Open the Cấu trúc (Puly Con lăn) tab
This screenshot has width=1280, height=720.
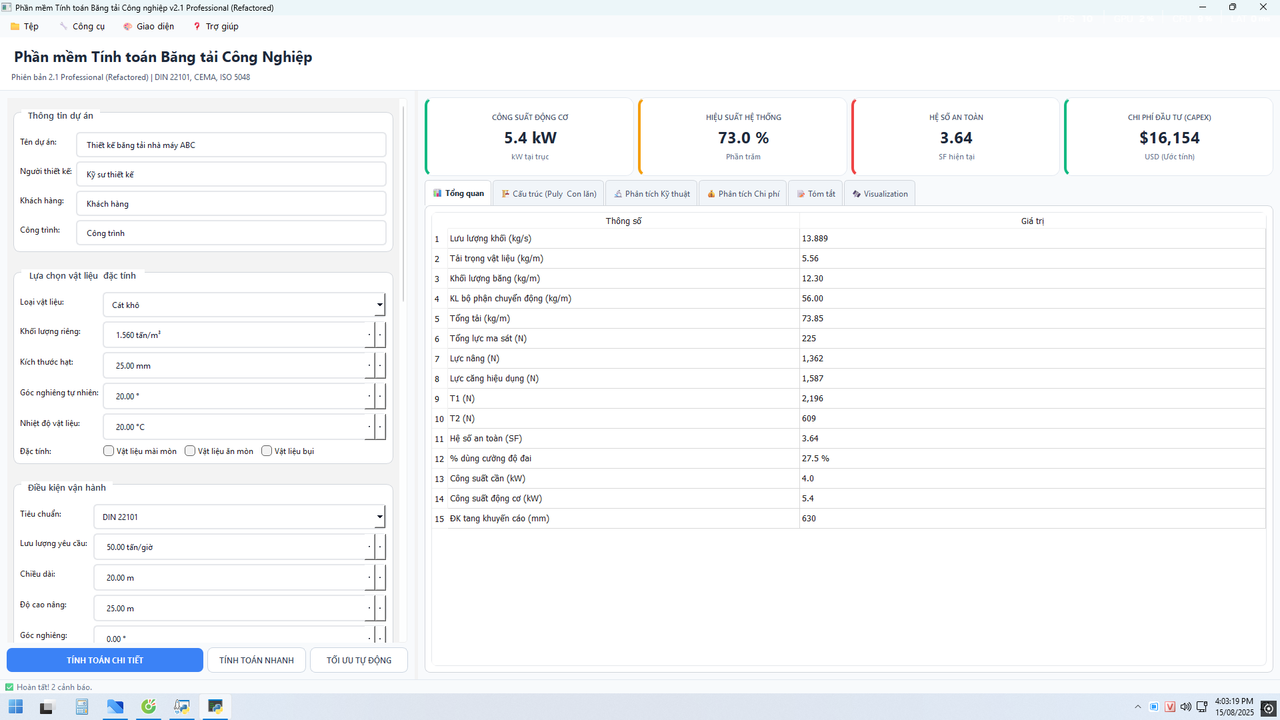click(549, 193)
